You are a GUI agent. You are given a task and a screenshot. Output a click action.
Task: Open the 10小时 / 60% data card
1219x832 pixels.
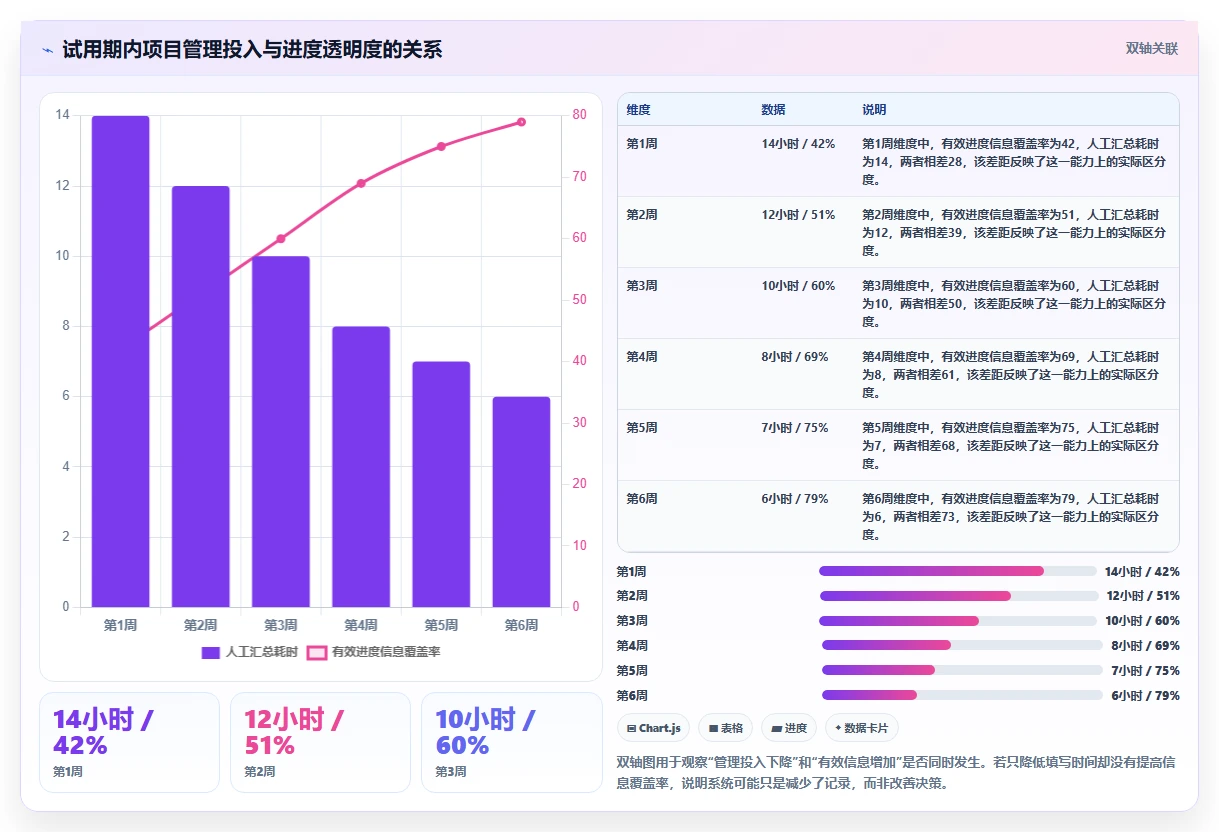pos(511,742)
